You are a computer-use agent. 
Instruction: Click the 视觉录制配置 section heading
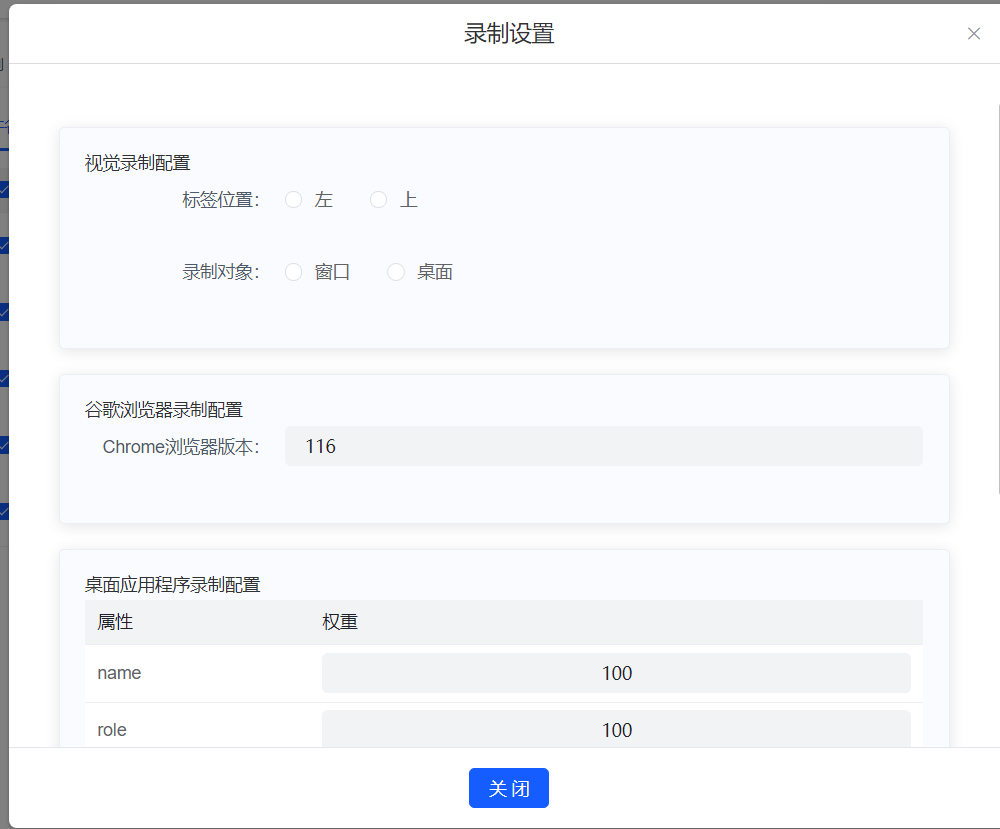(x=137, y=163)
